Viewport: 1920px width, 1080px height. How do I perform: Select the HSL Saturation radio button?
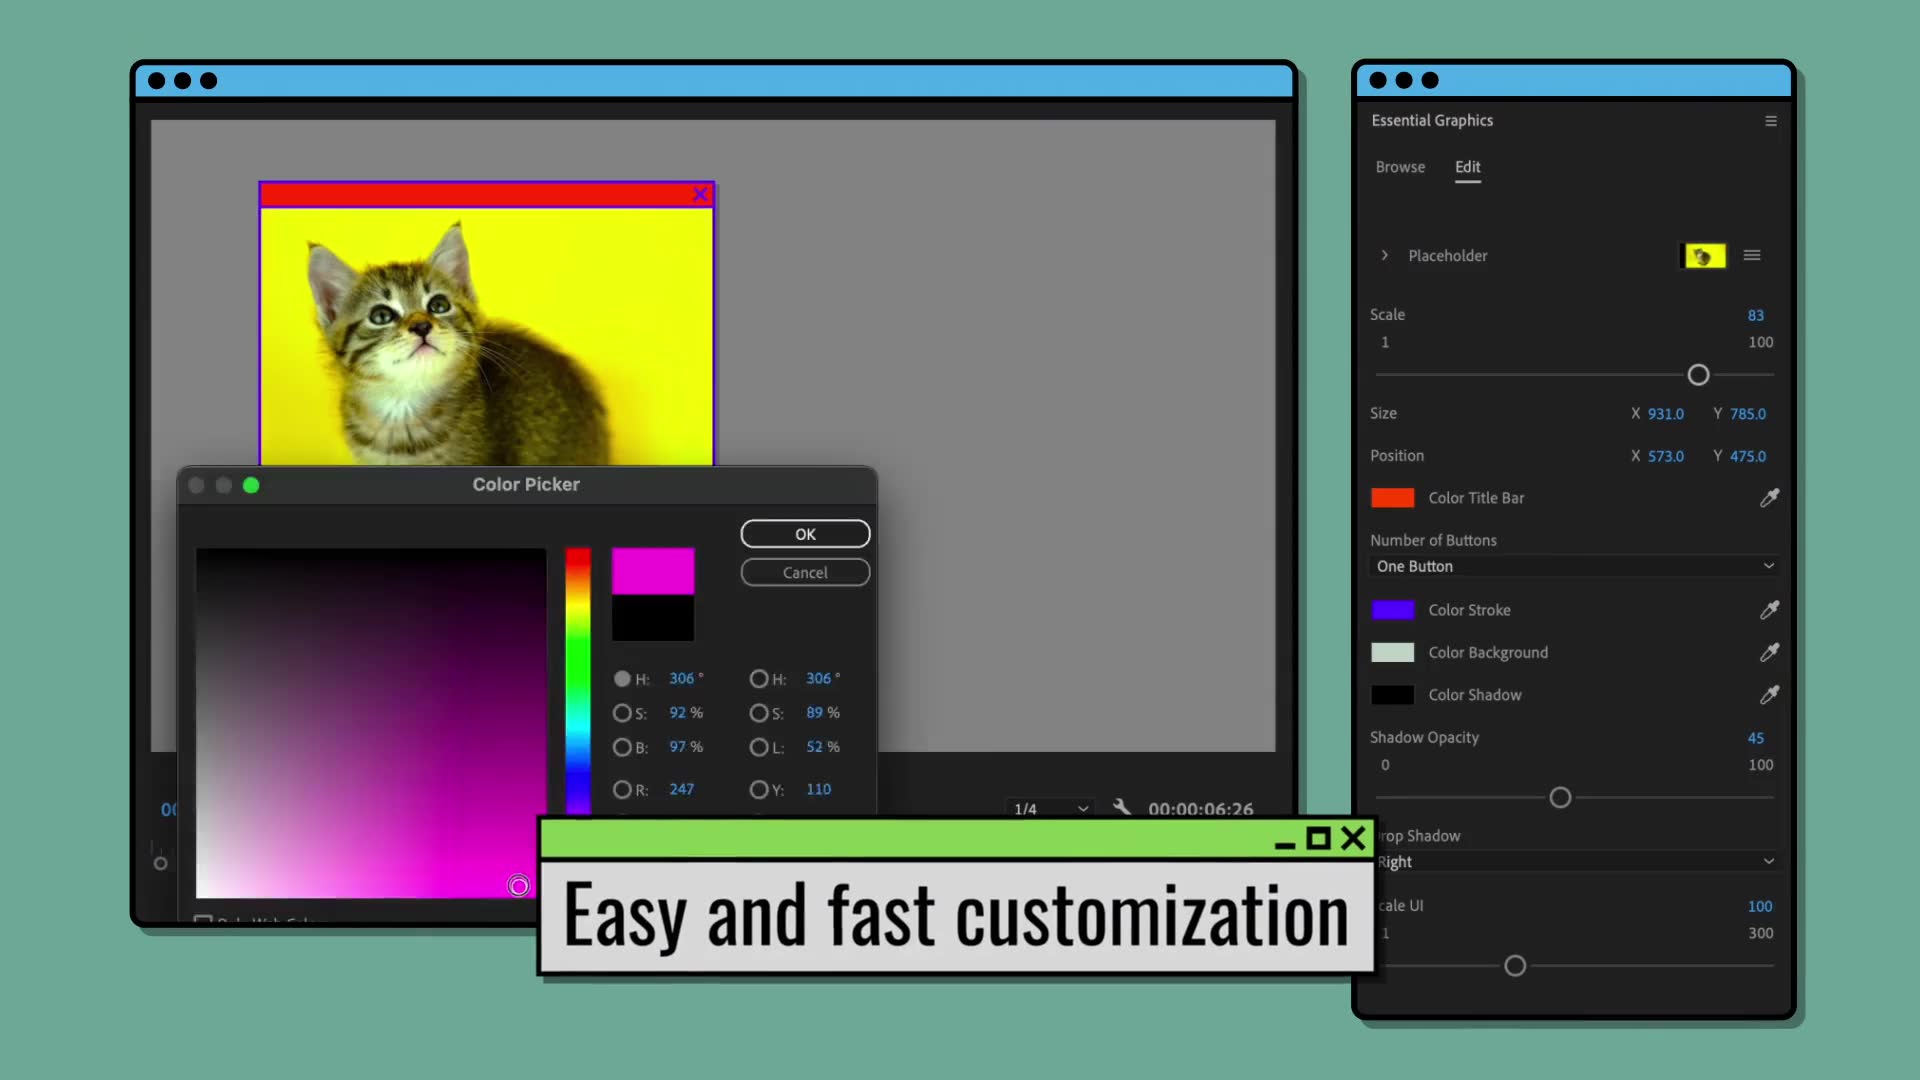758,712
